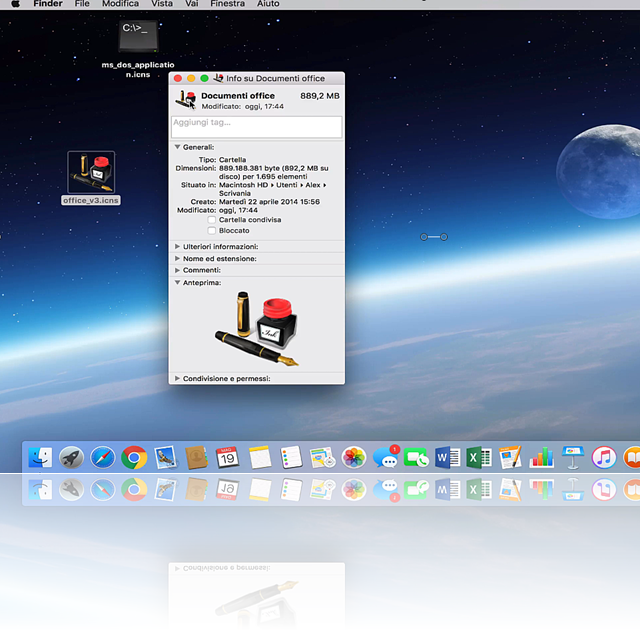Enable the Bloccato checkbox
This screenshot has height=630, width=640.
[x=211, y=231]
